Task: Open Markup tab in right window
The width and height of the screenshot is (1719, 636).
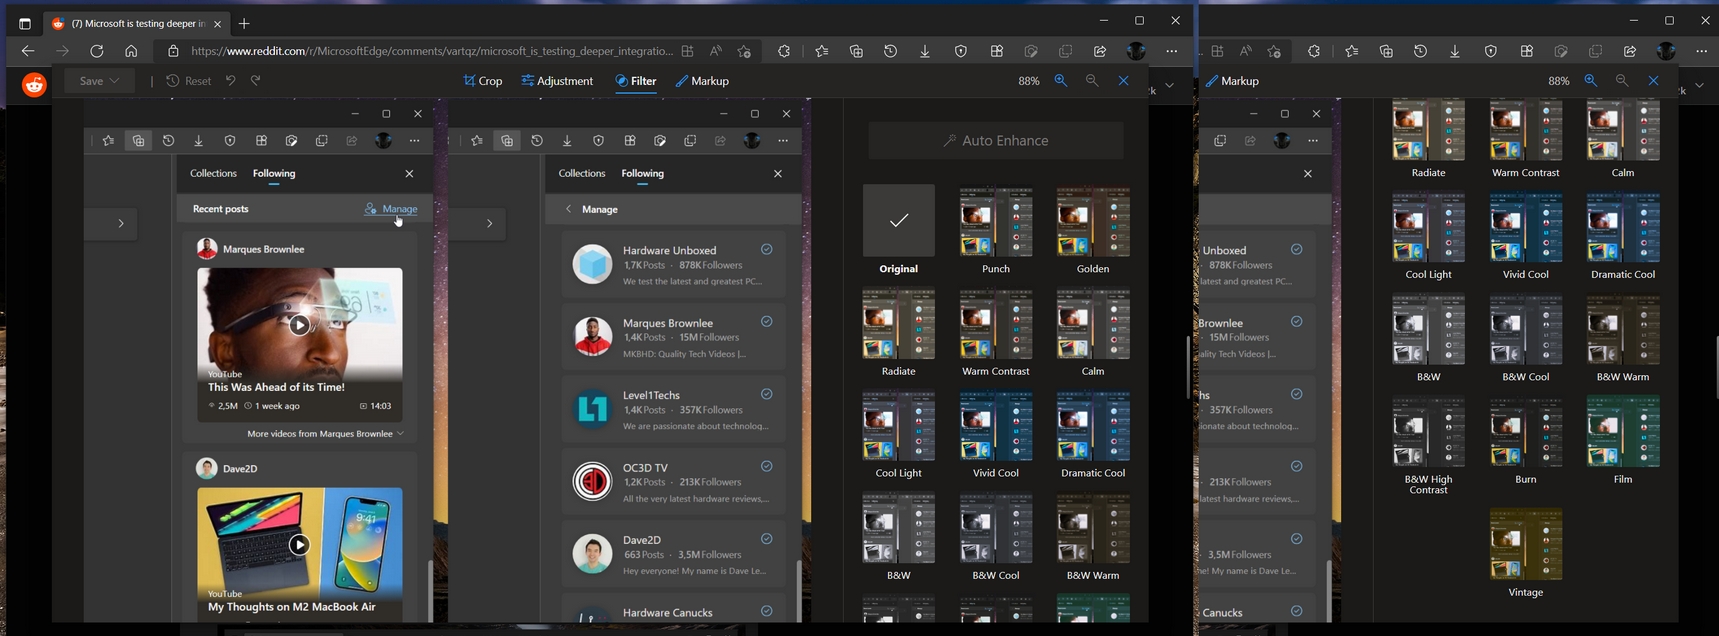Action: [x=1232, y=81]
